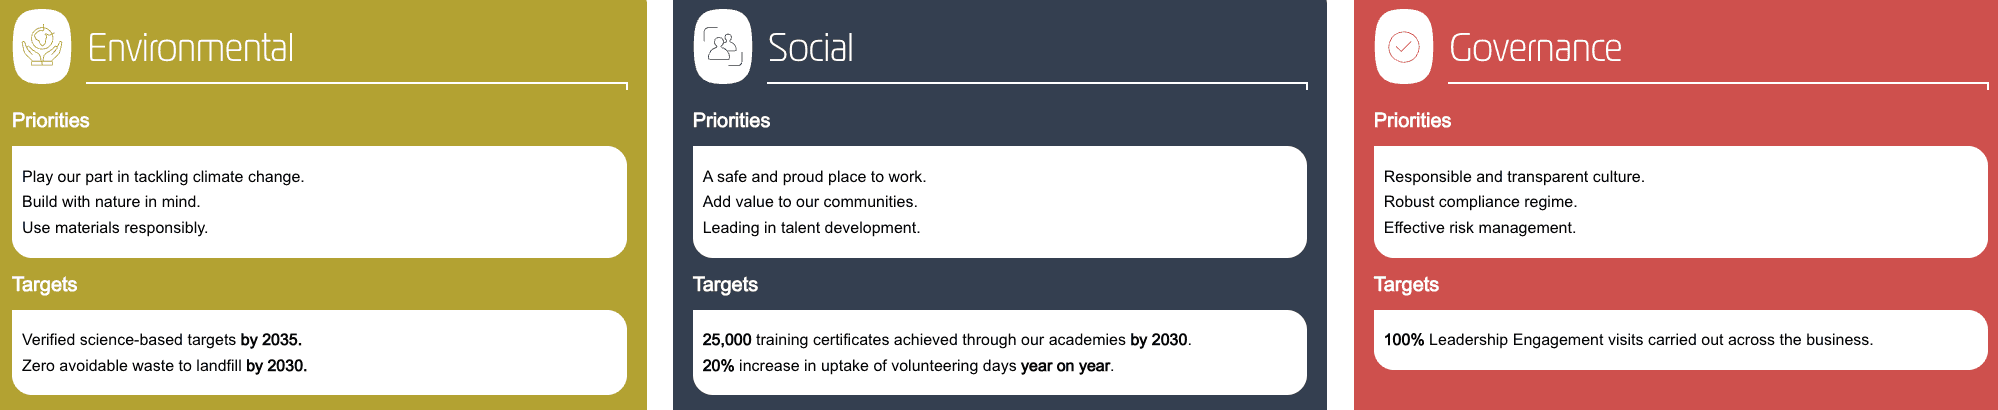1998x410 pixels.
Task: Click 'A safe and proud place to work'
Action: (815, 176)
